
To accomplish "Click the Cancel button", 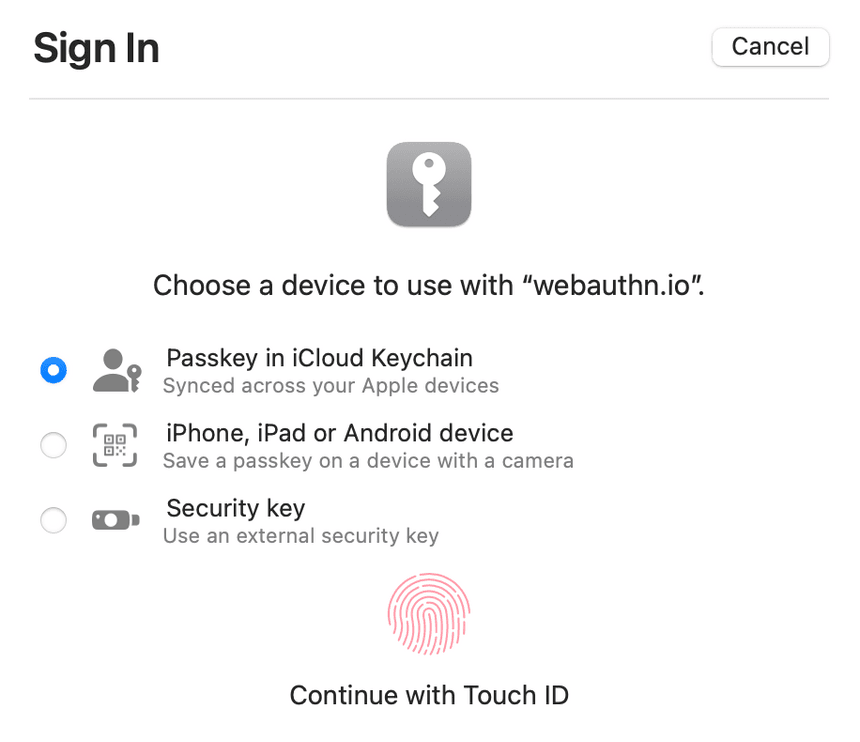I will 770,47.
